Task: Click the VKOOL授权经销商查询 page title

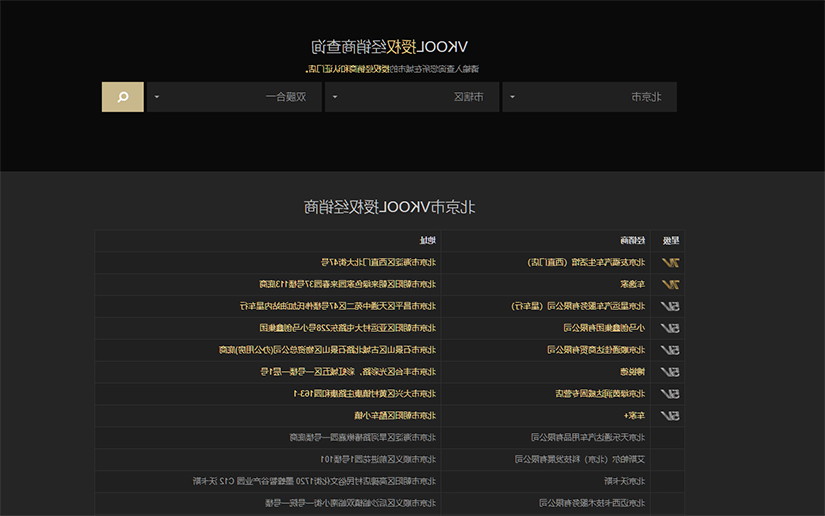Action: coord(389,47)
